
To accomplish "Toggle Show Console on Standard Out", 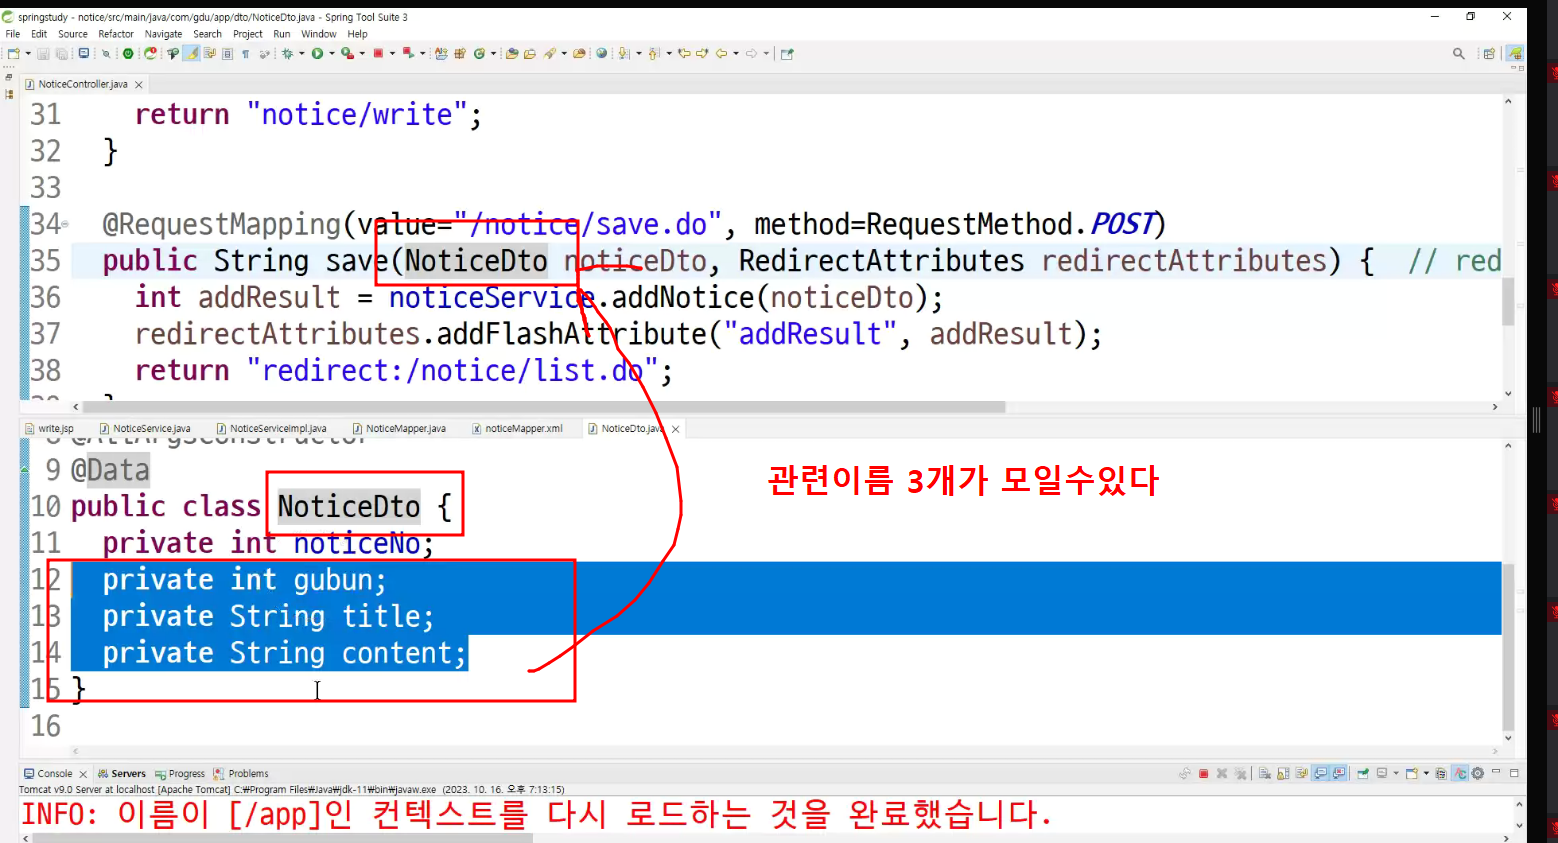I will (x=1321, y=774).
